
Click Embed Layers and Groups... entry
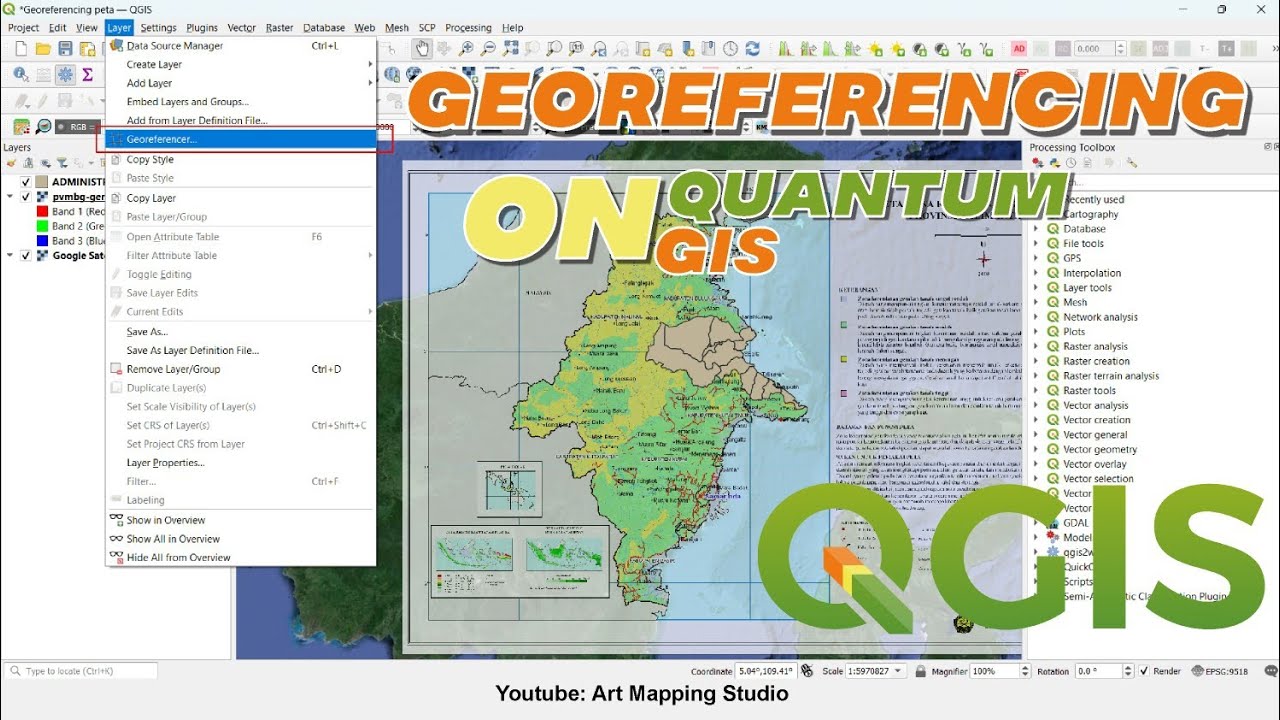click(x=240, y=102)
